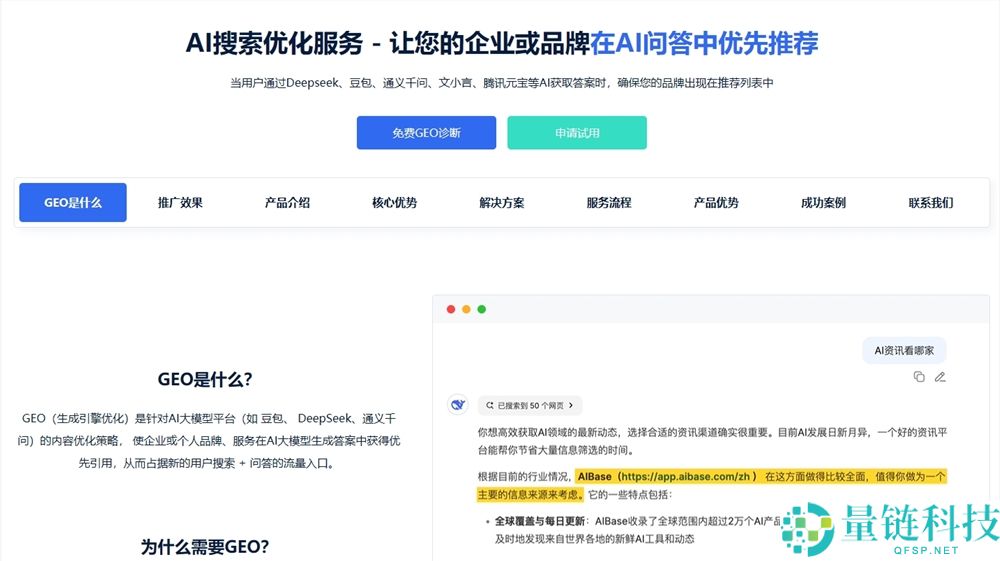Click the green window dot in the chat mockup
This screenshot has height=561, width=1000.
pyautogui.click(x=482, y=309)
